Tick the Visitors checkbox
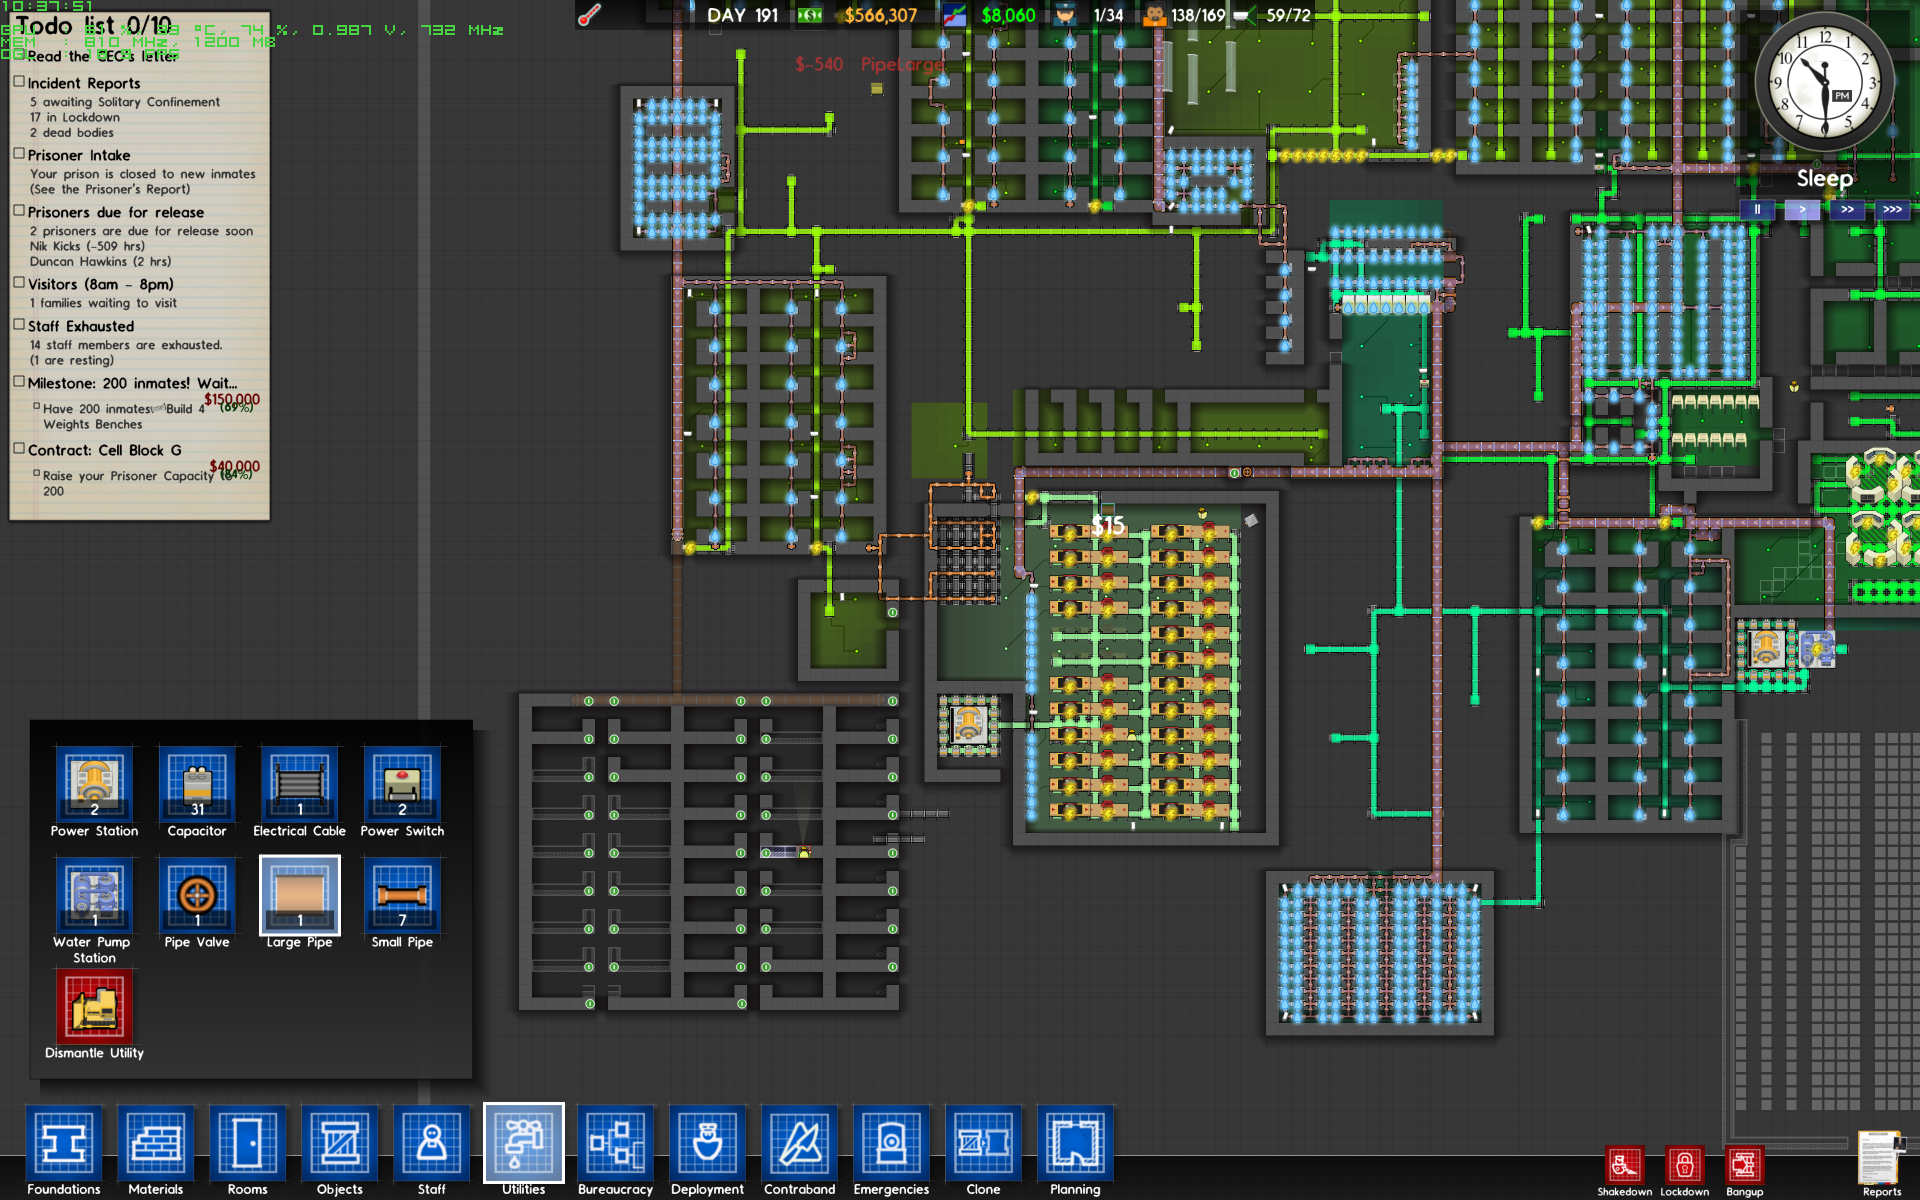This screenshot has width=1920, height=1200. 19,282
